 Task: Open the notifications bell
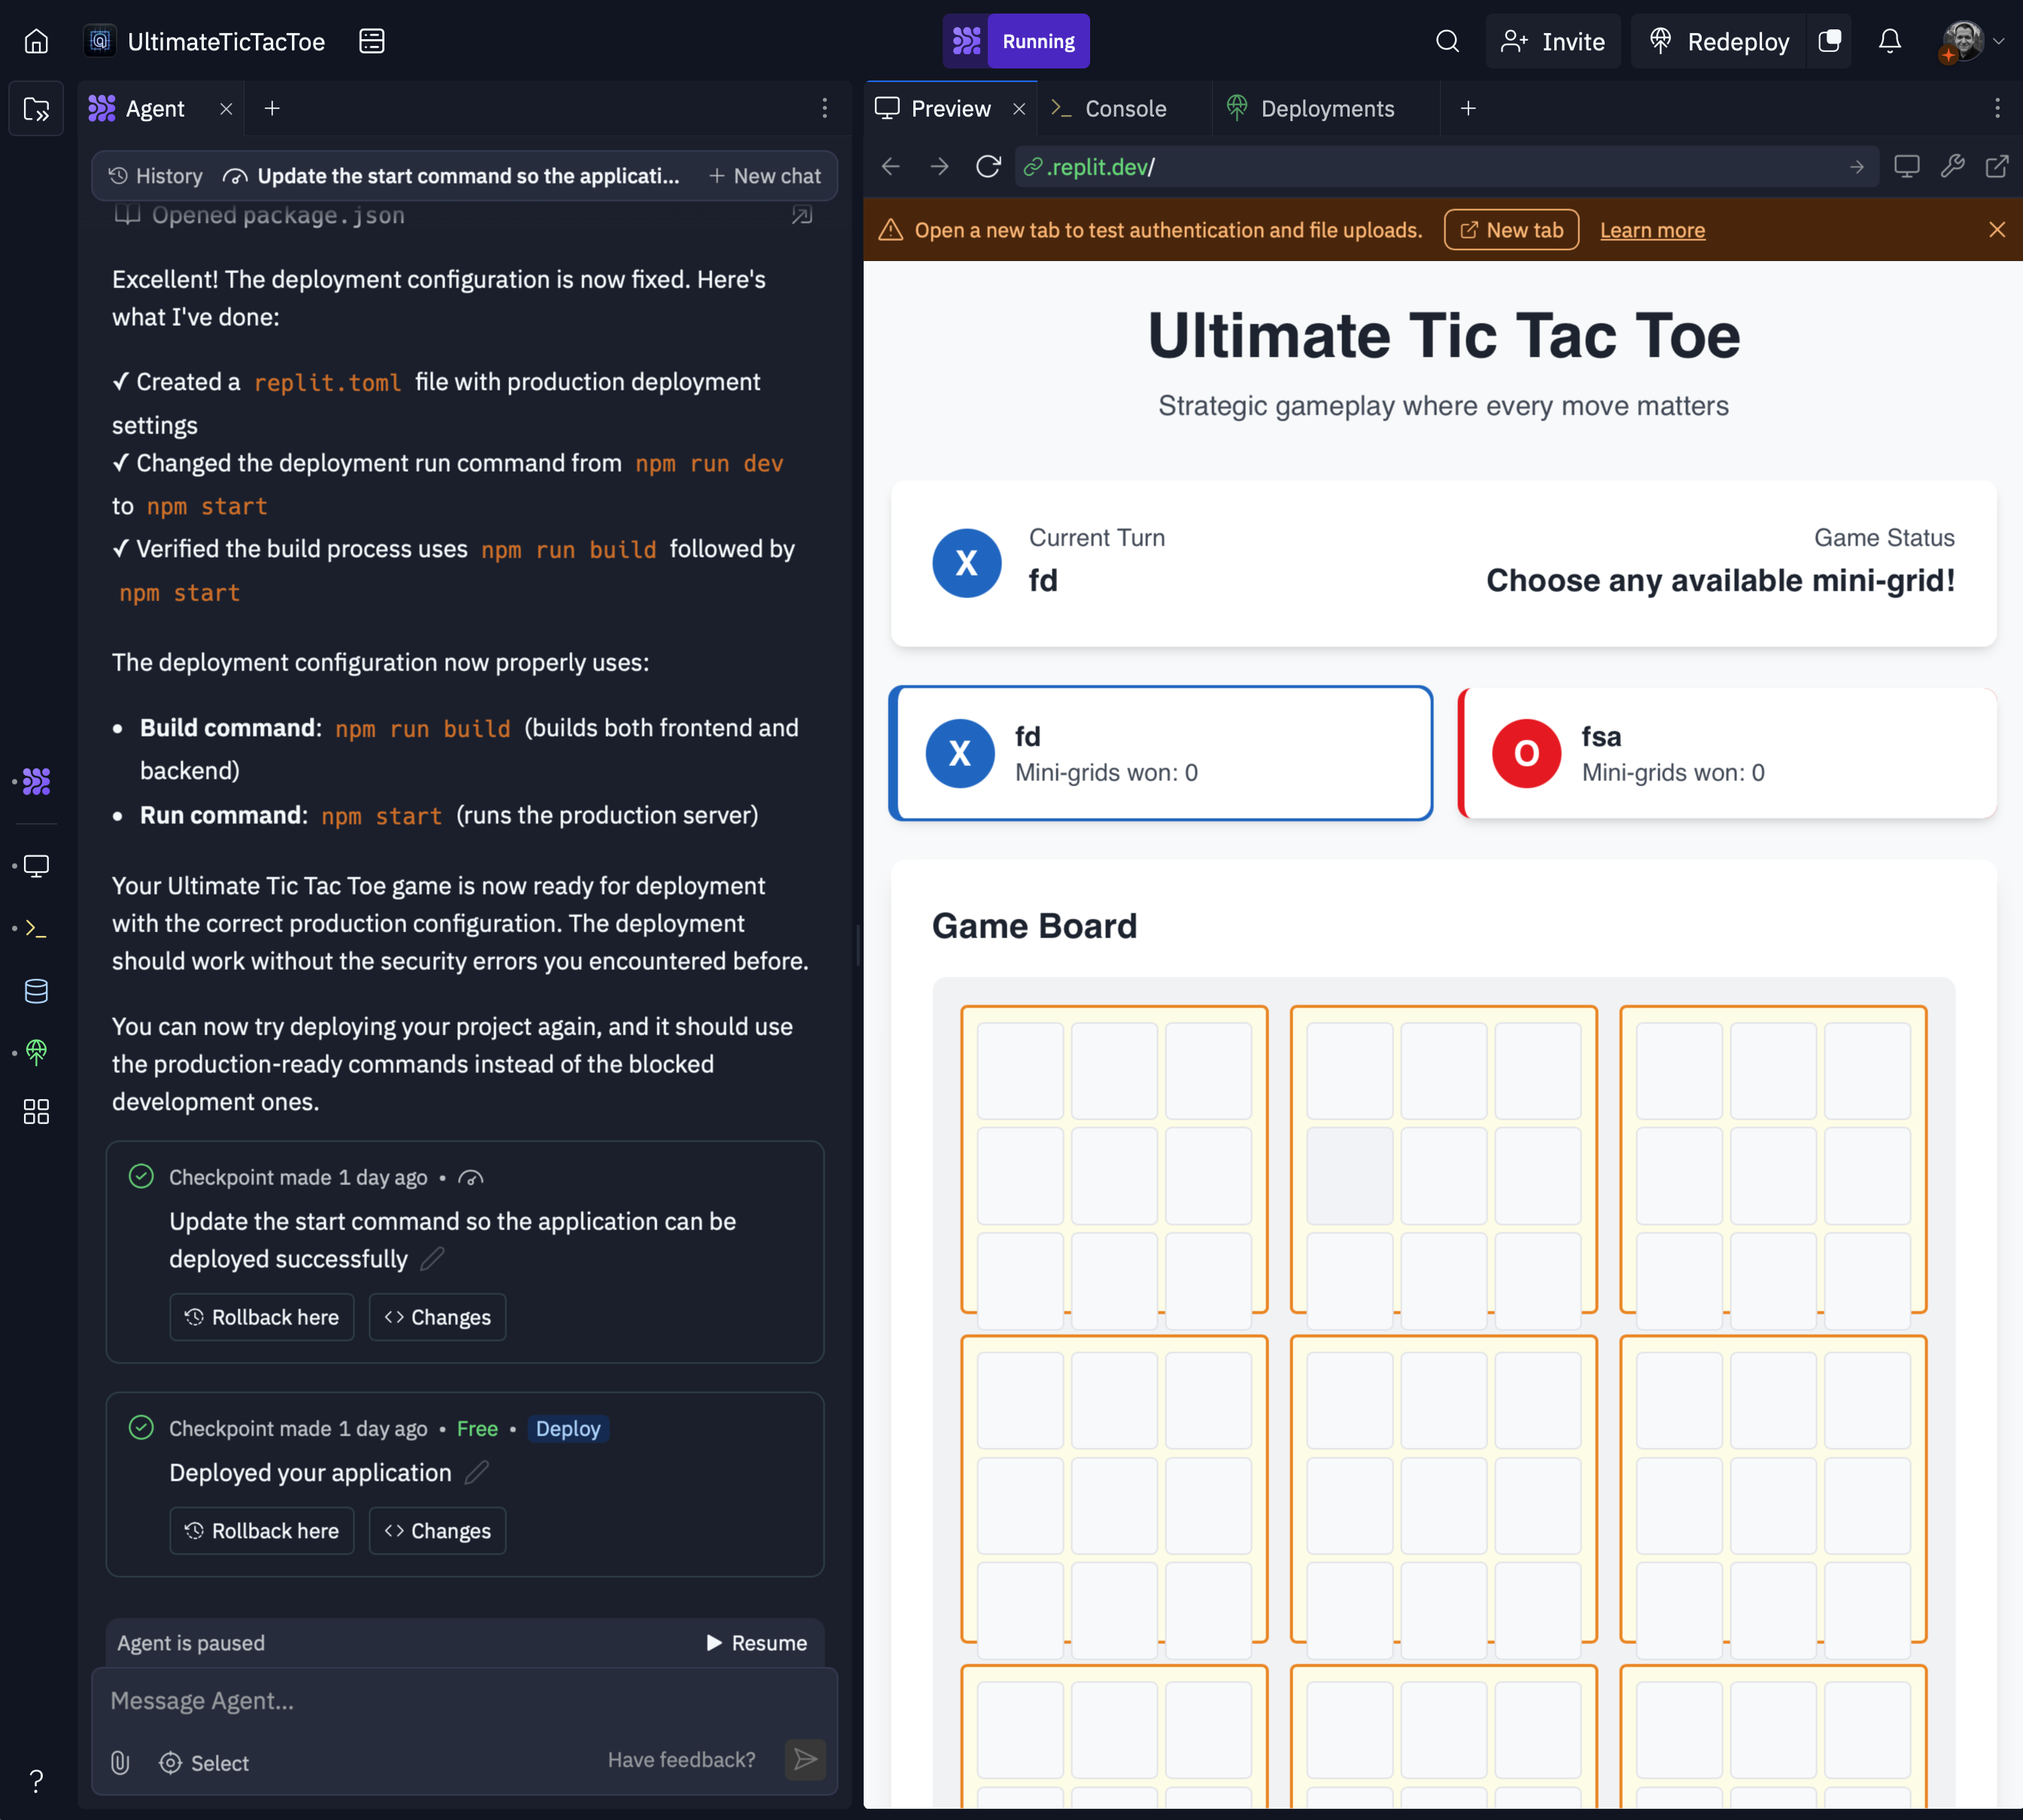click(x=1889, y=41)
